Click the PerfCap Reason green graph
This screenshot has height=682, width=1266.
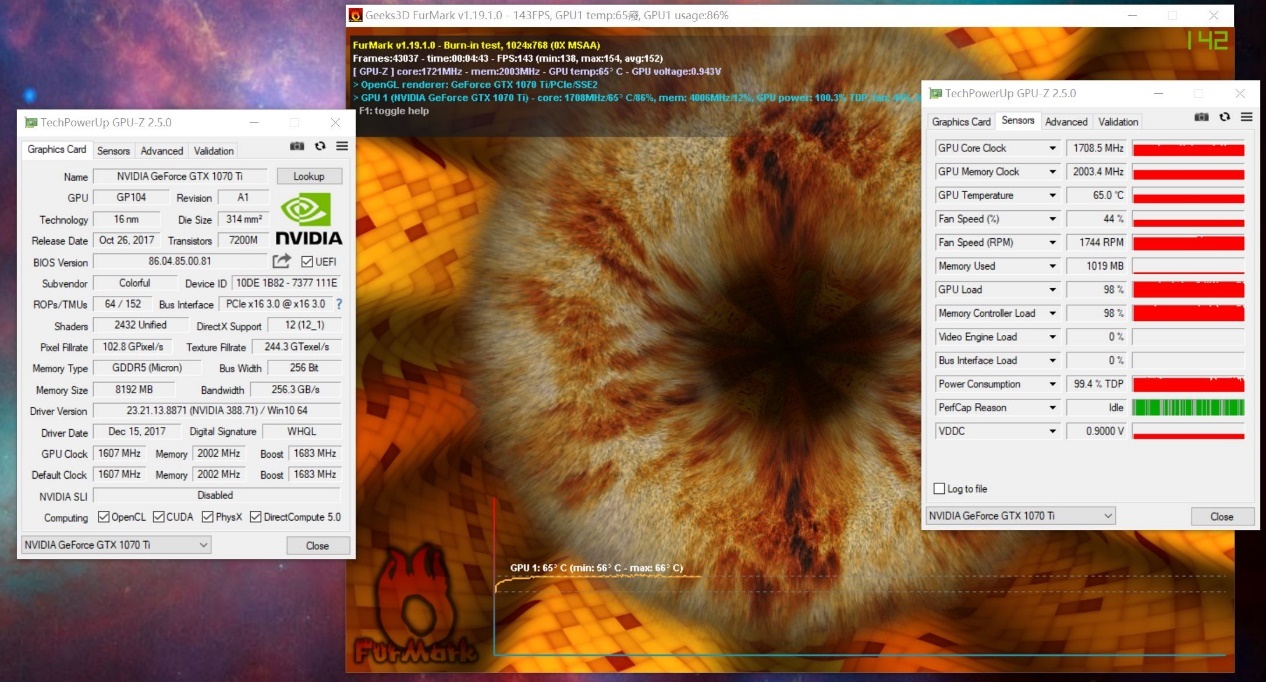[1188, 407]
